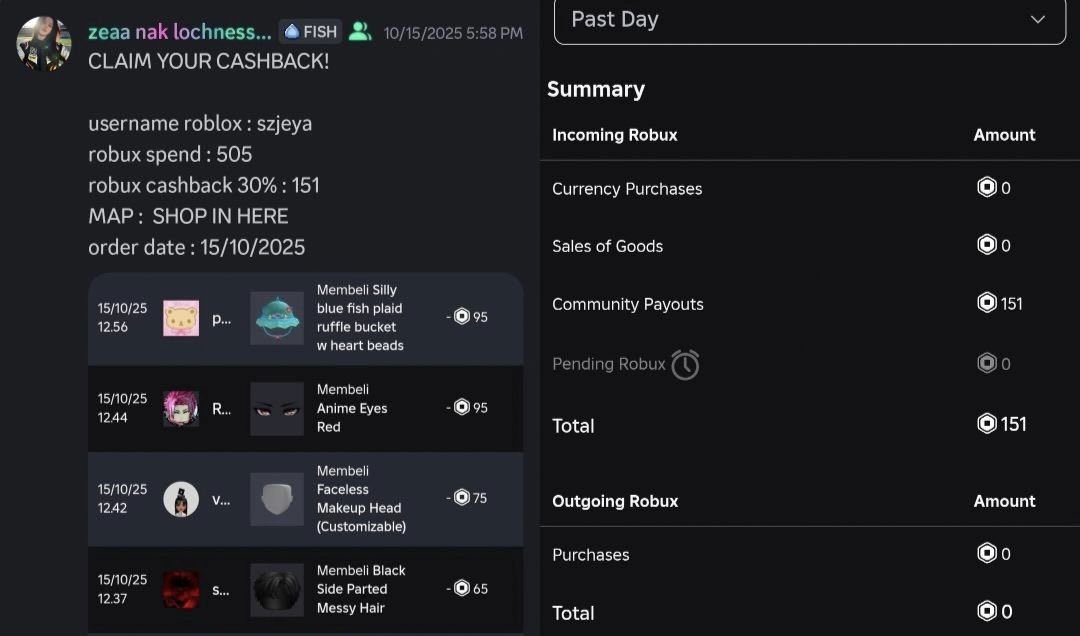Open the Anime Eyes Red item thumbnail

[x=277, y=409]
